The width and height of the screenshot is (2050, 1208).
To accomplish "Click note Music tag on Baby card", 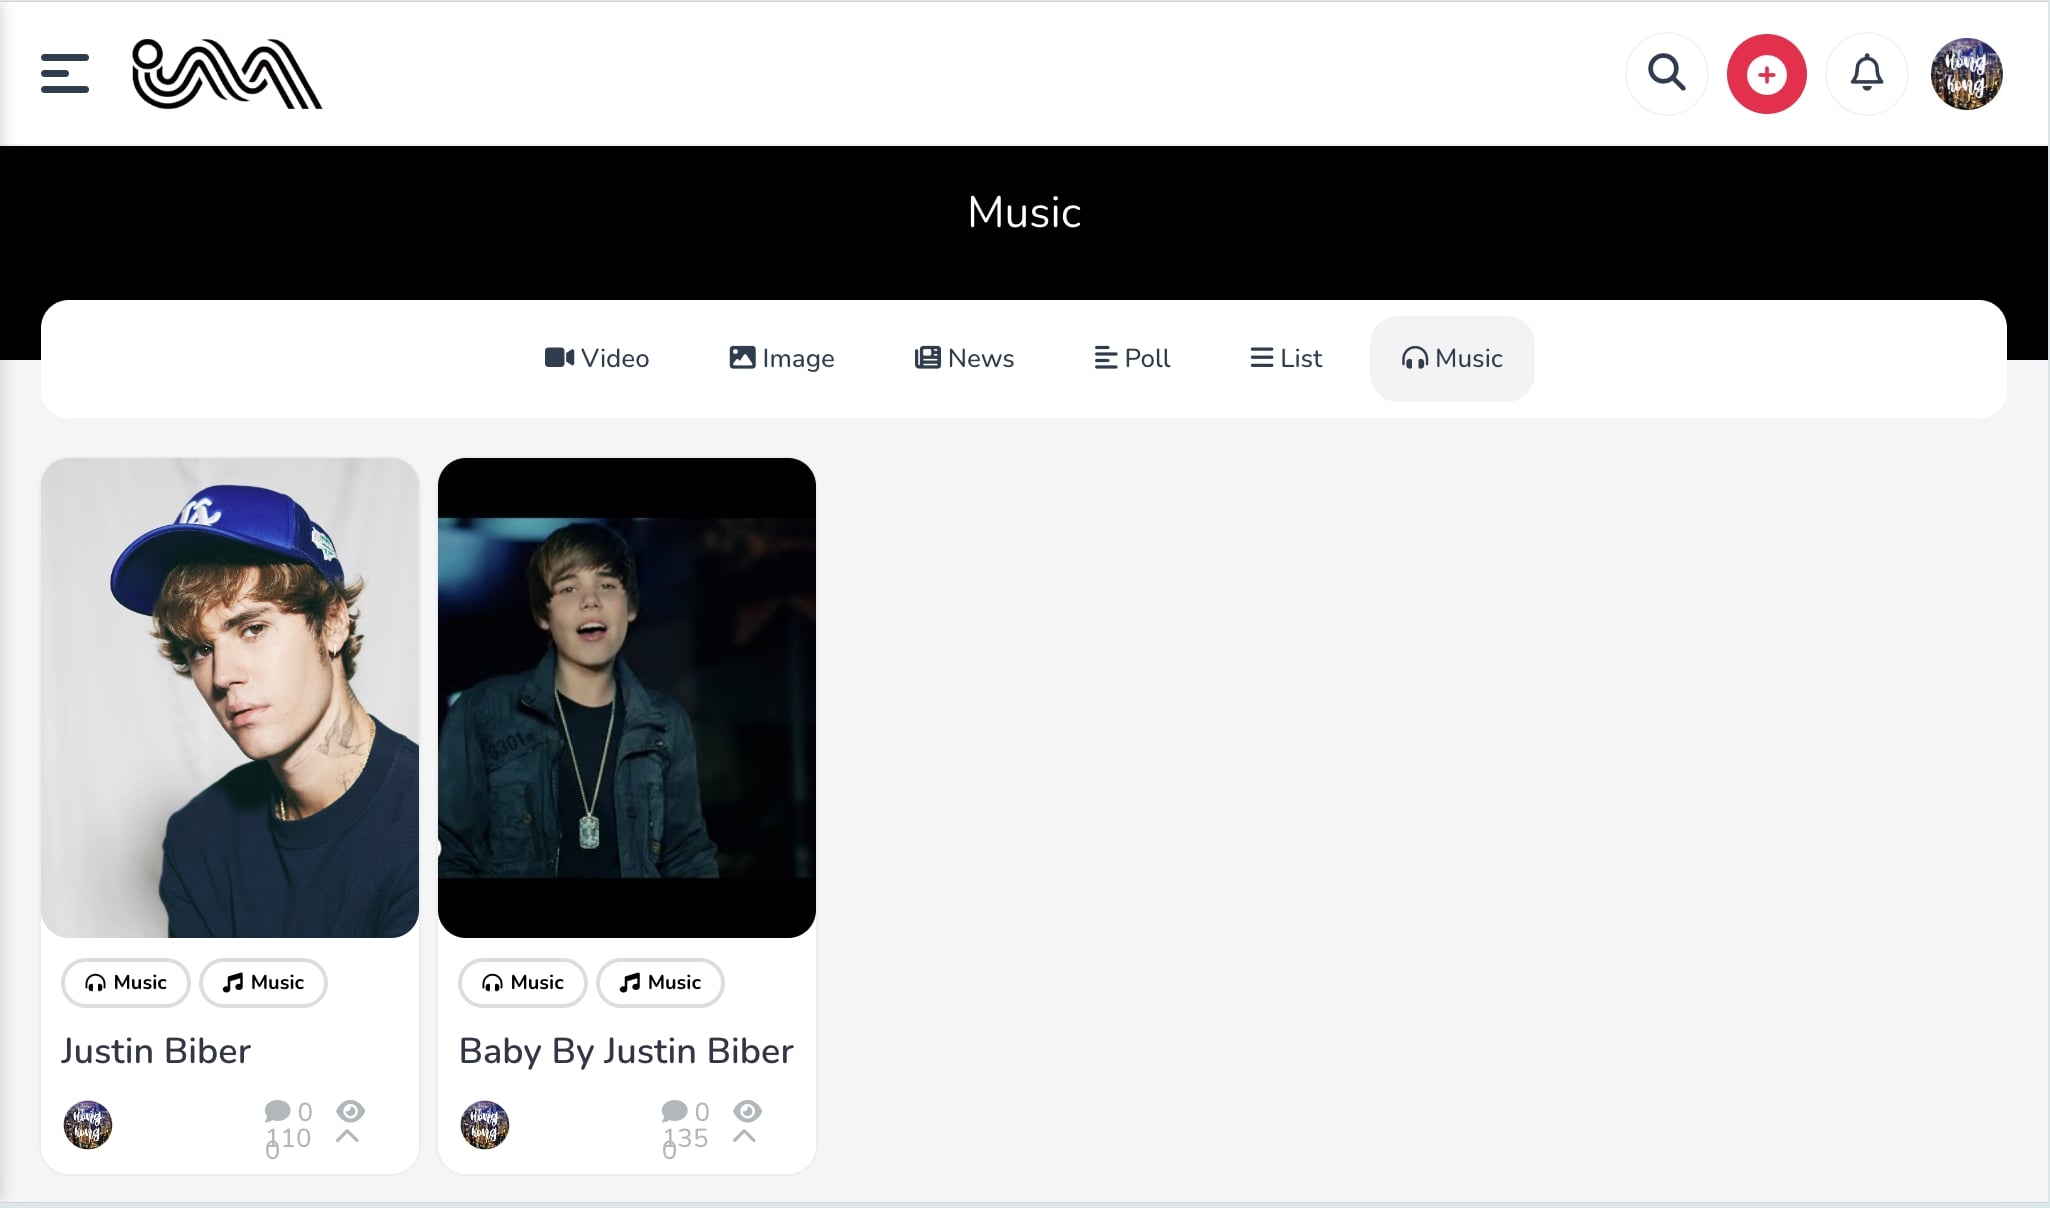I will 660,983.
